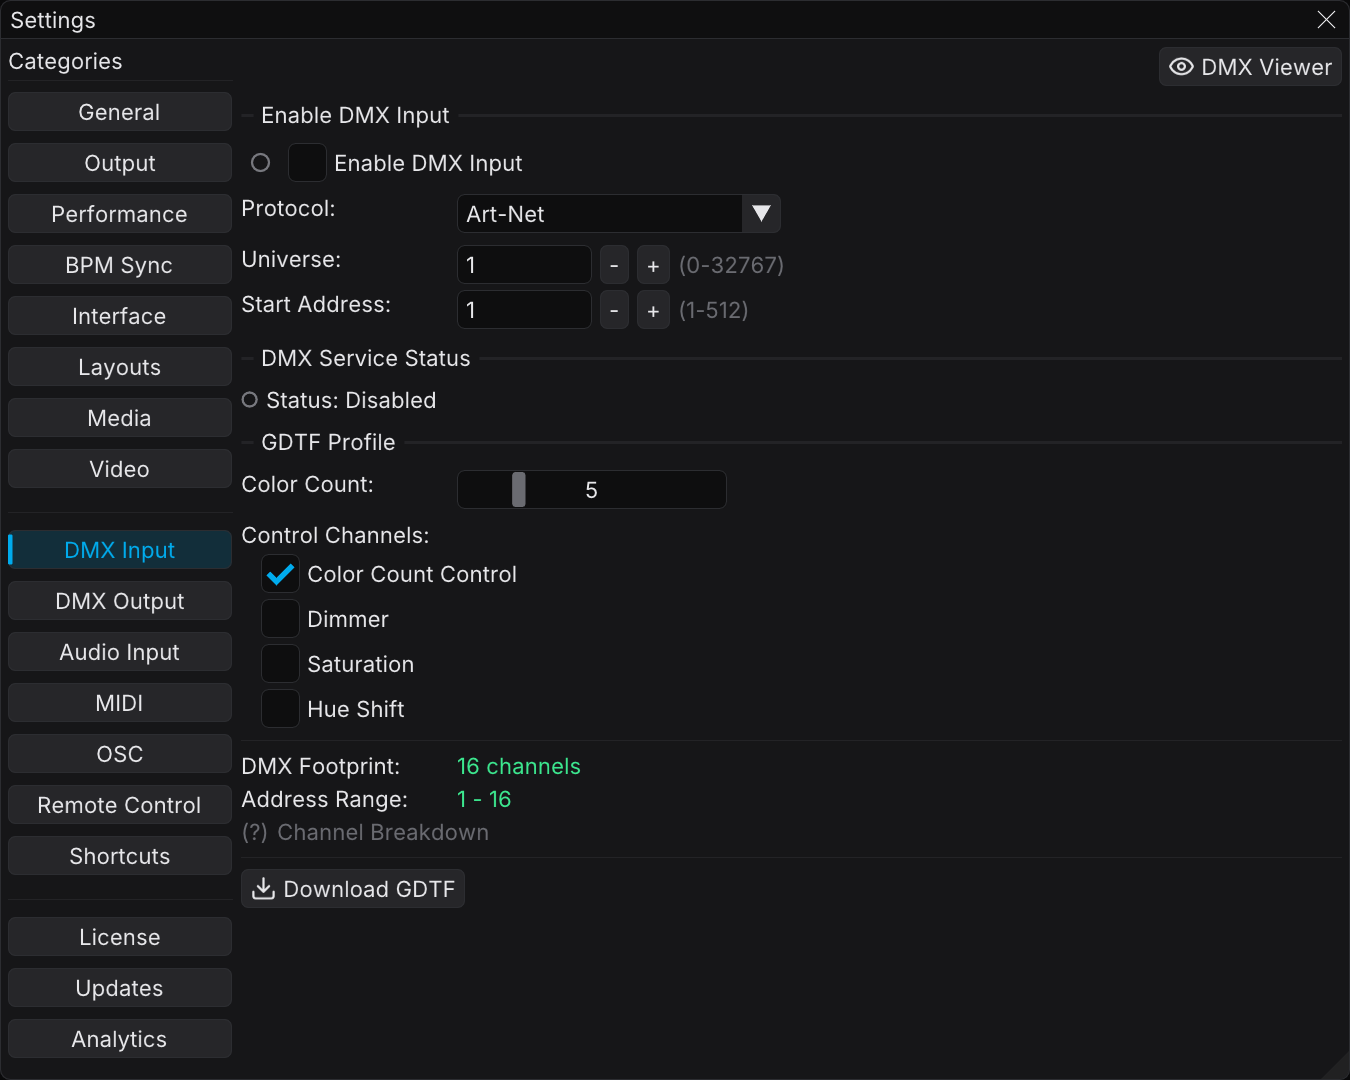Open the MIDI category
The width and height of the screenshot is (1350, 1080).
click(120, 703)
